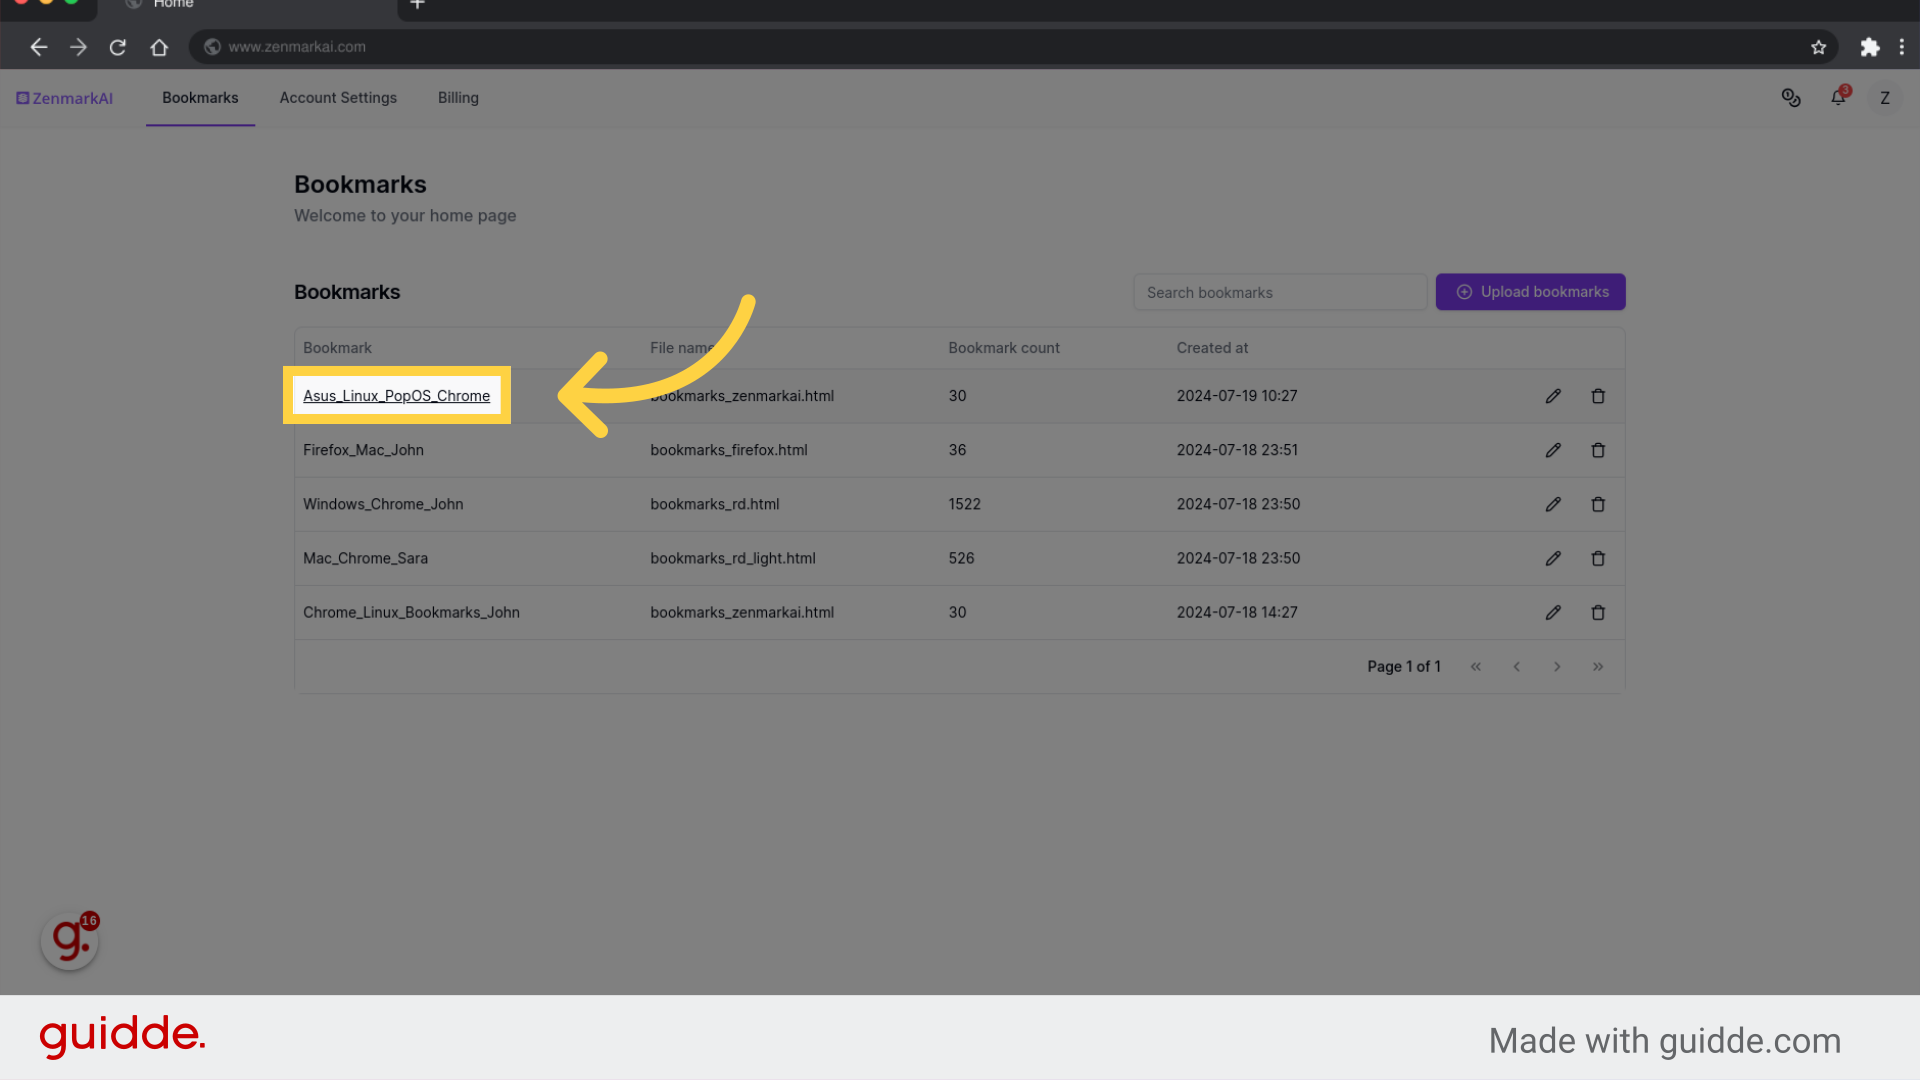Click the user avatar menu top right

[x=1886, y=98]
